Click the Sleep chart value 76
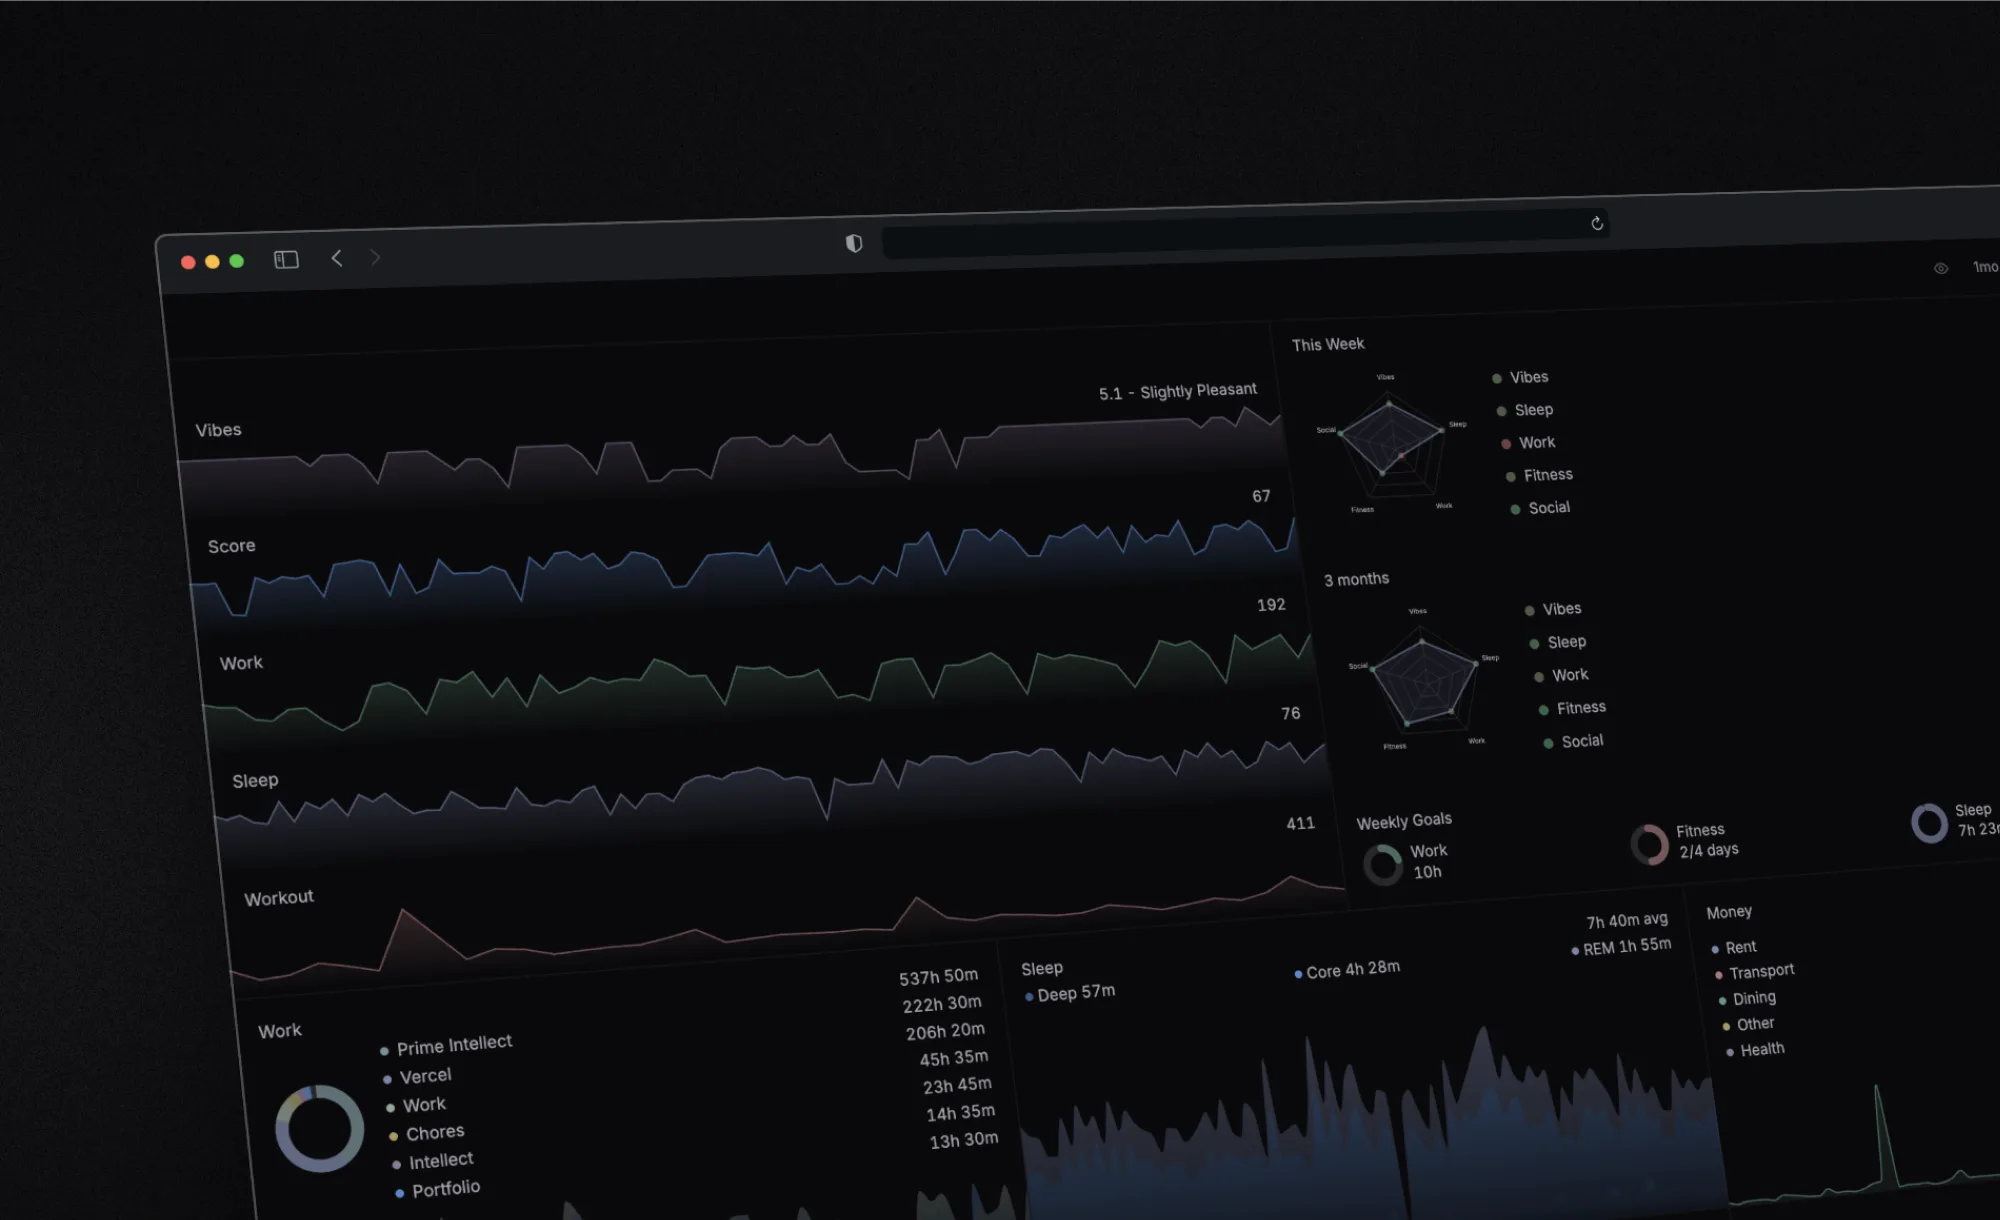 (x=1291, y=713)
